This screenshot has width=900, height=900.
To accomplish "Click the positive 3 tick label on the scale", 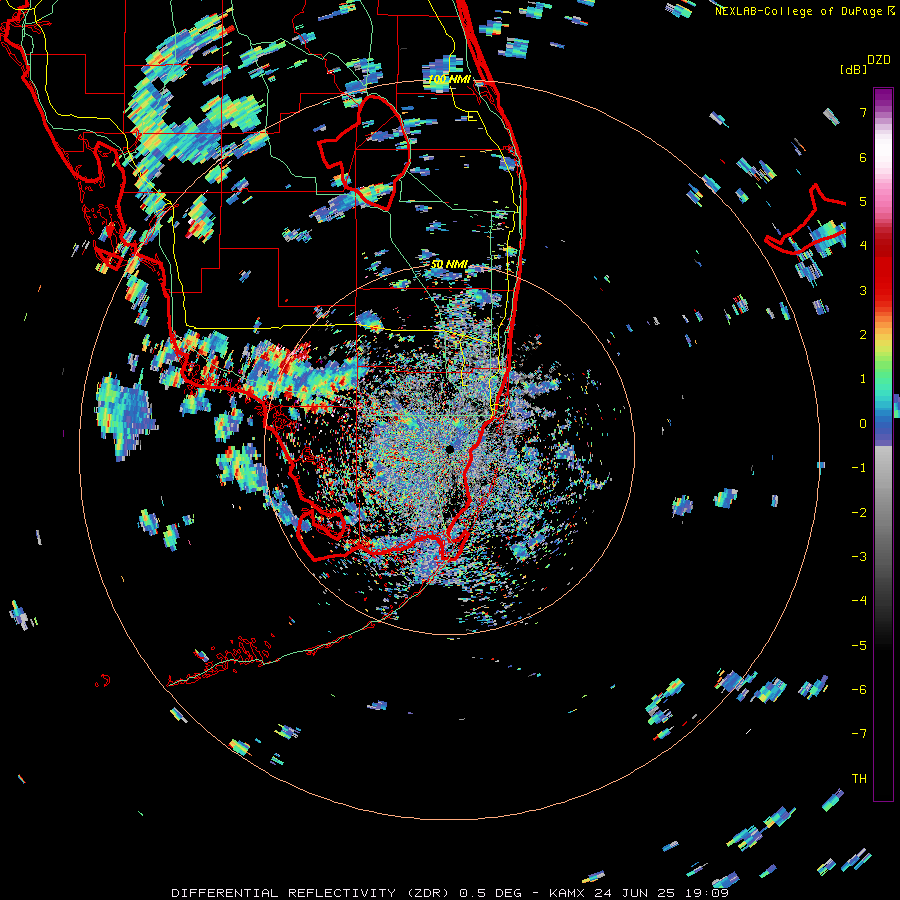I will click(x=863, y=290).
